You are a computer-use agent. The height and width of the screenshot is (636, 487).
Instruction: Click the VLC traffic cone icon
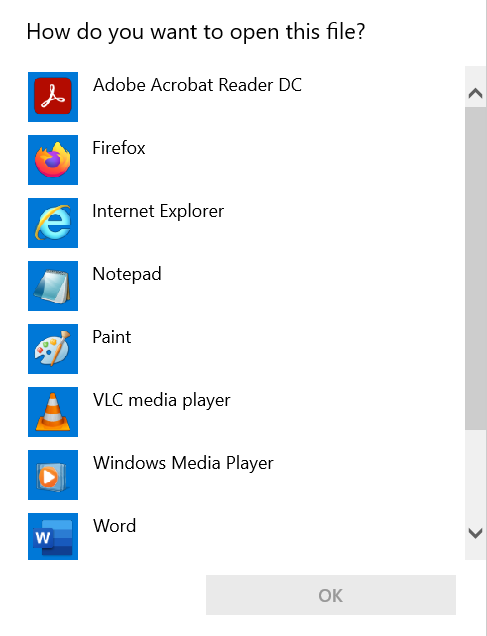coord(53,412)
